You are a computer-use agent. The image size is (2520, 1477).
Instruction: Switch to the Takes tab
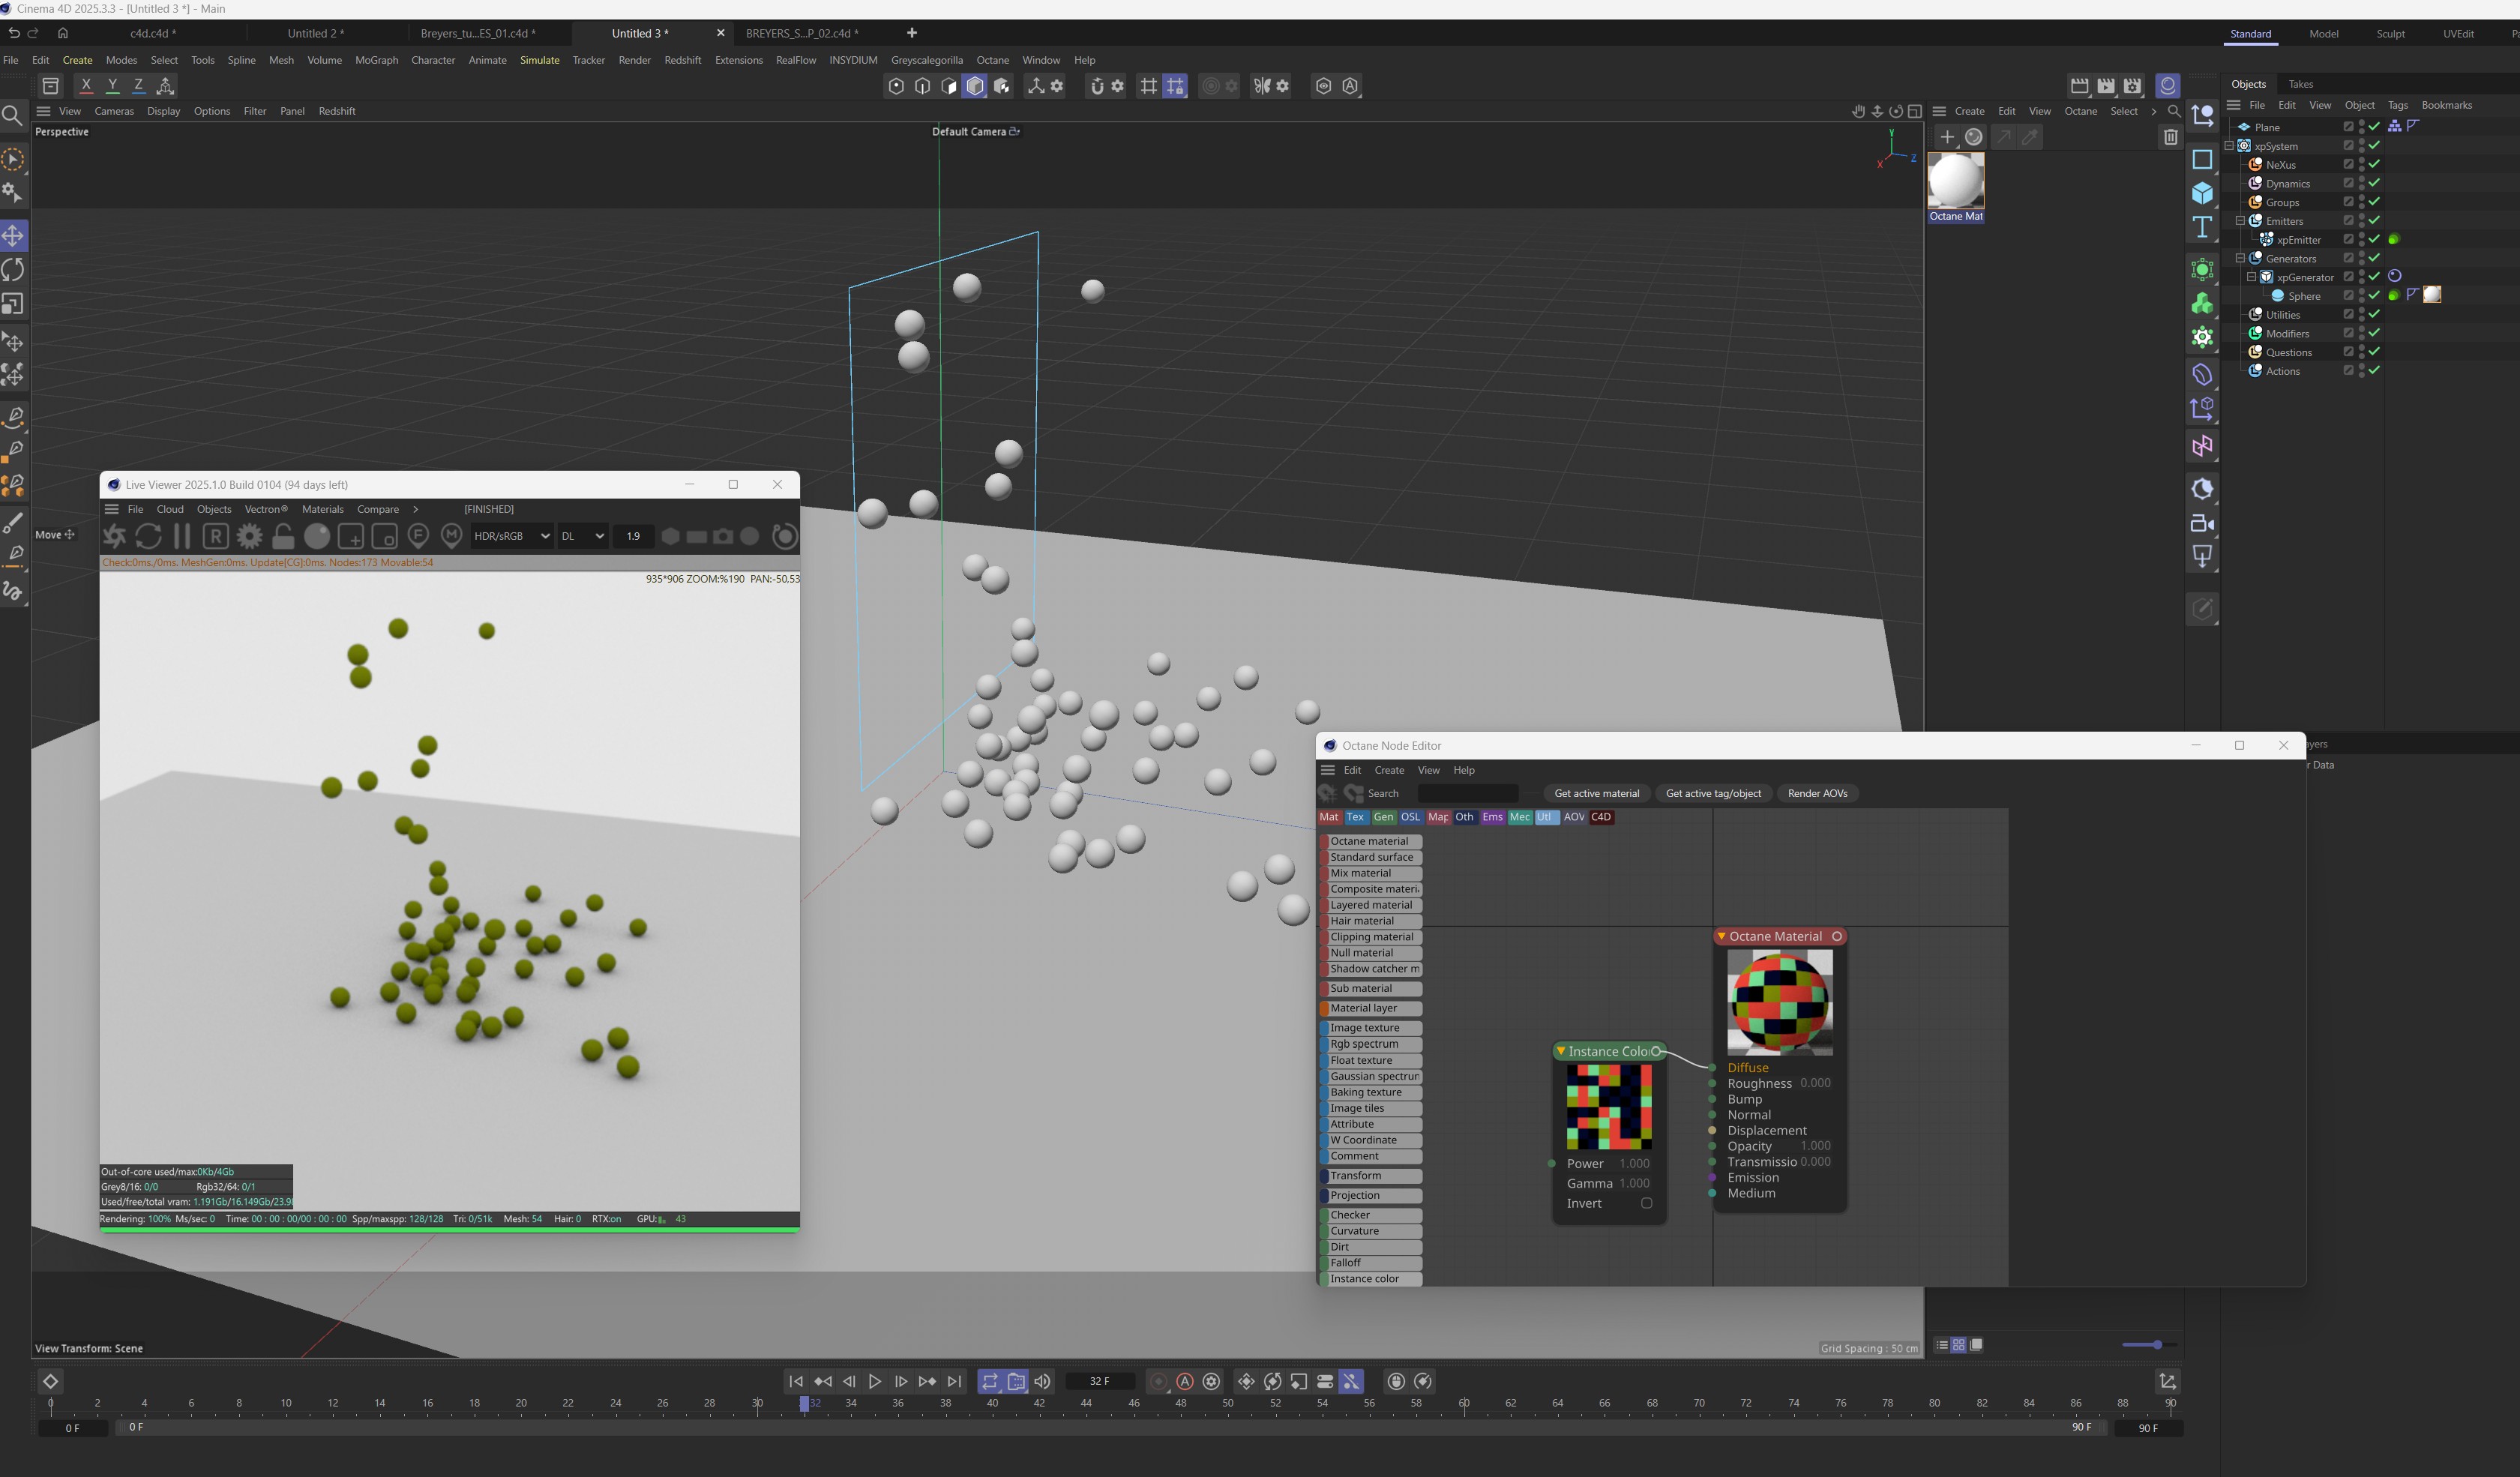2300,84
